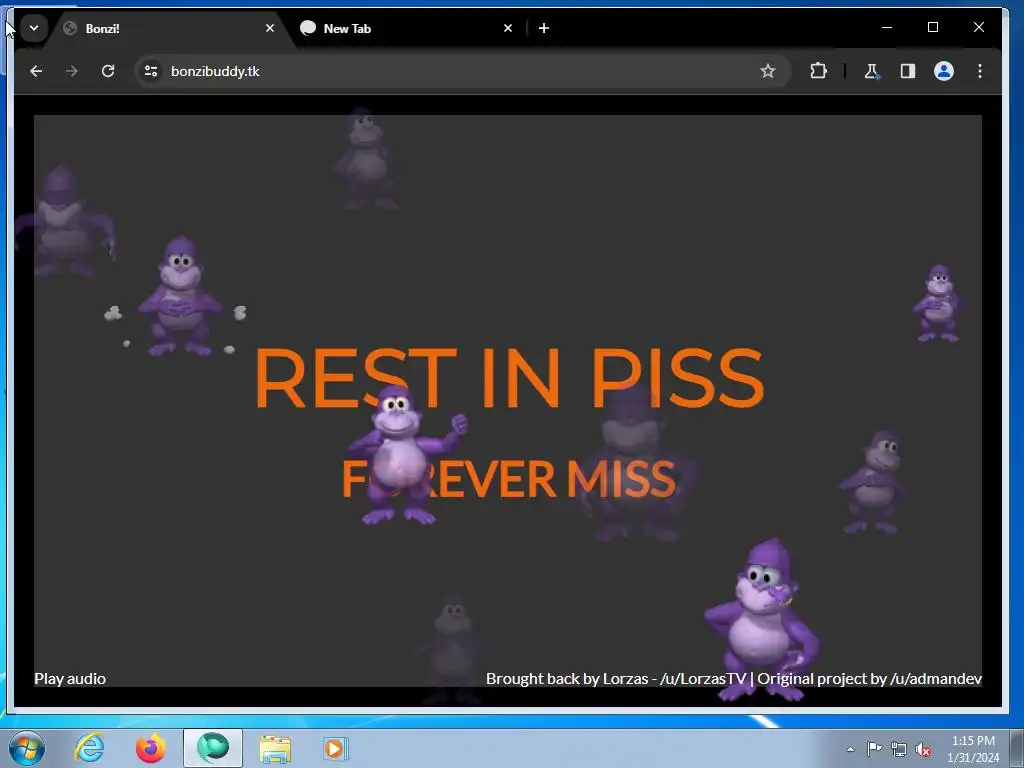Maximize the Chrome window
Viewport: 1024px width, 768px height.
(933, 27)
